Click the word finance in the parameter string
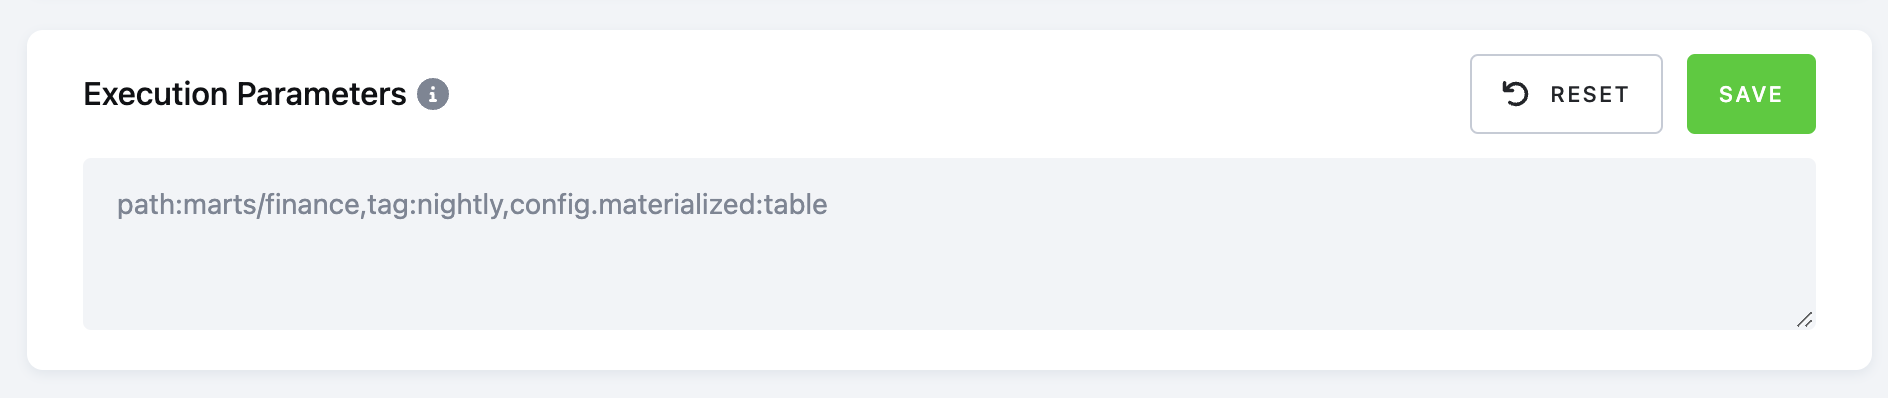The image size is (1888, 398). tap(312, 205)
